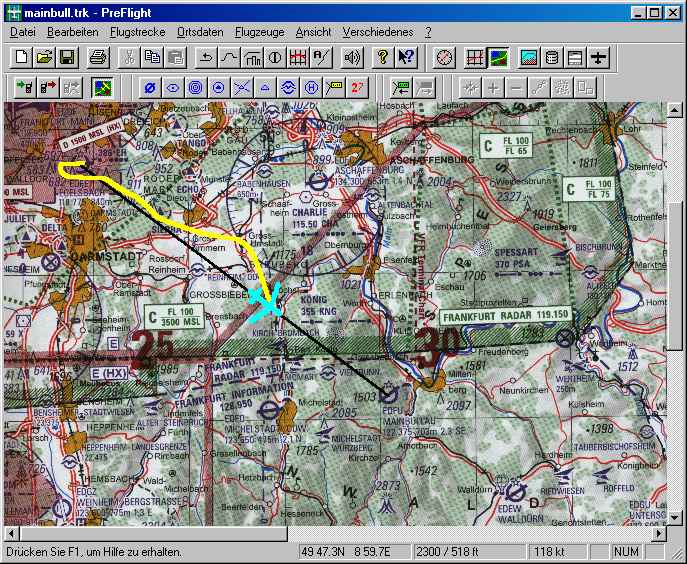The width and height of the screenshot is (687, 564).
Task: Toggle the crossed lines intersection icon
Action: 242,88
